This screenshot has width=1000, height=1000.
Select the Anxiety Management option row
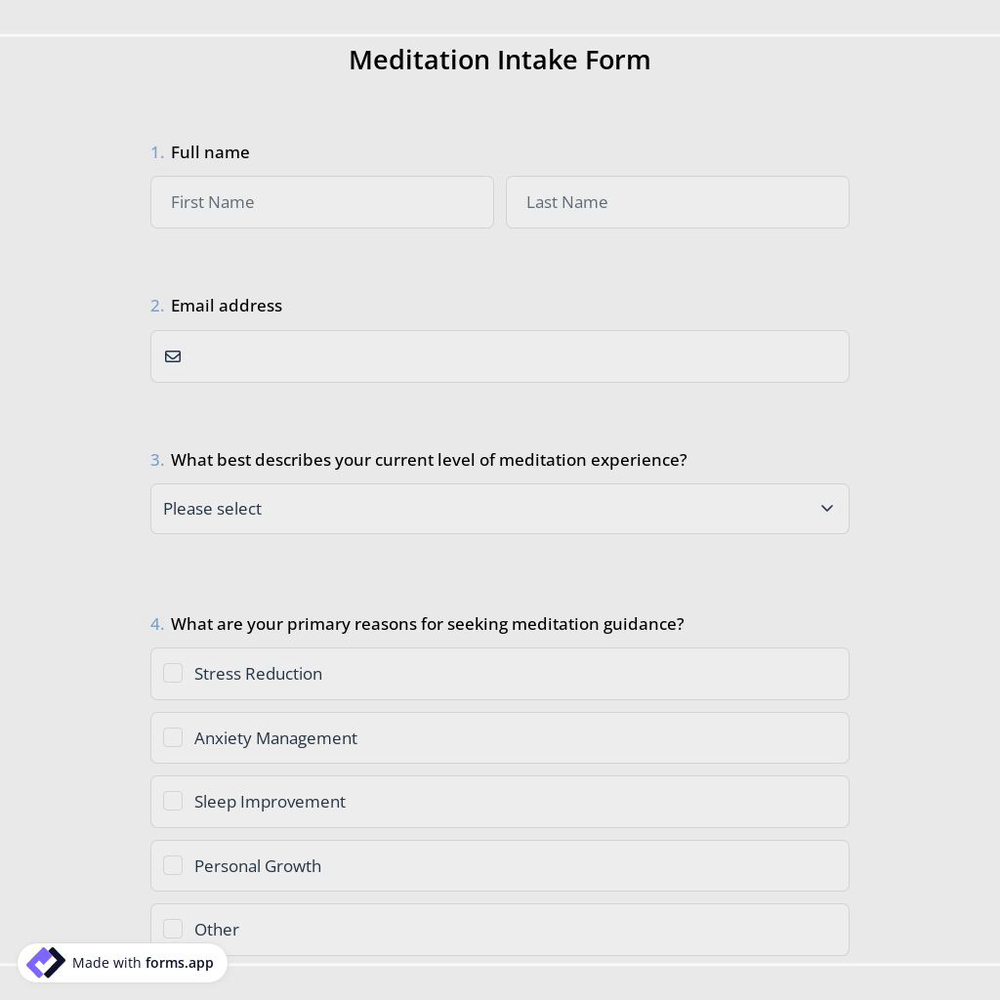(x=500, y=737)
